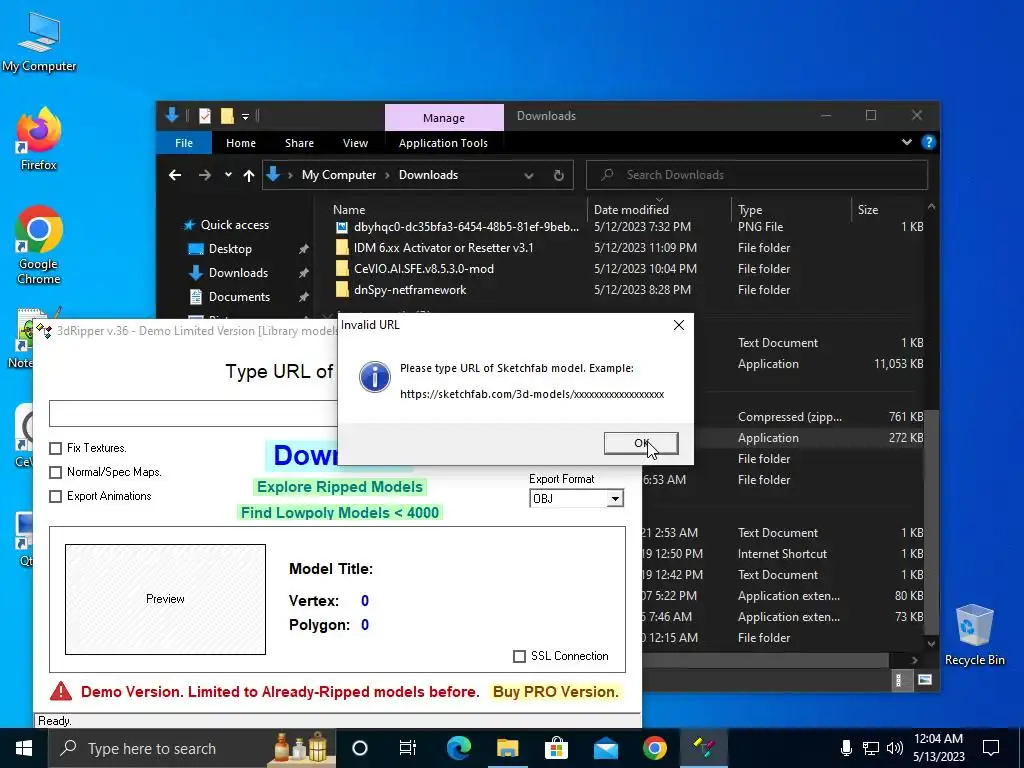Click the Sketchfab URL input field
Screen dimensions: 1024x768
[193, 413]
